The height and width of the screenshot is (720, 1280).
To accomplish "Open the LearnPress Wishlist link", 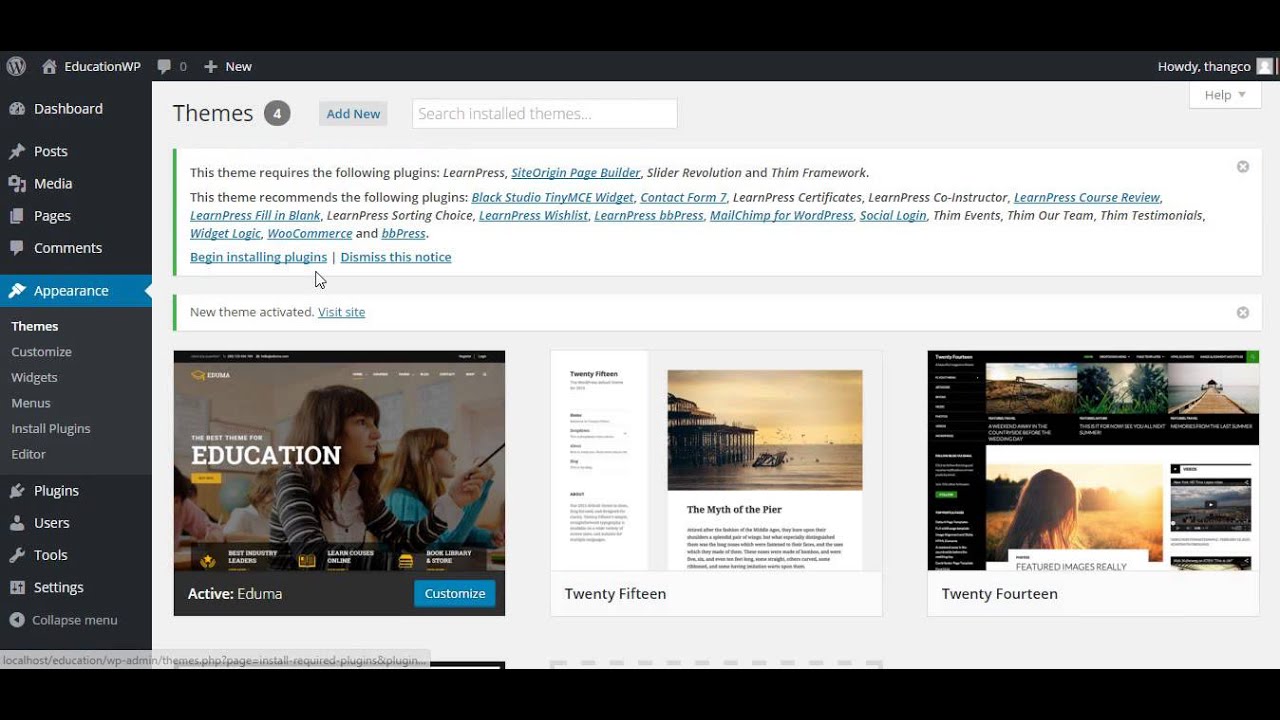I will pos(533,216).
